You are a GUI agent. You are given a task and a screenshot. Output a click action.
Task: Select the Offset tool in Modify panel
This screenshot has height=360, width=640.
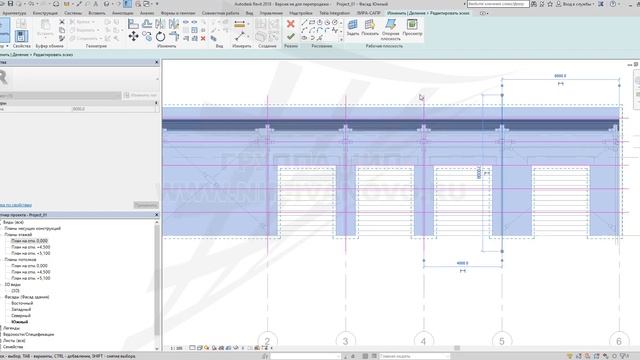(147, 24)
